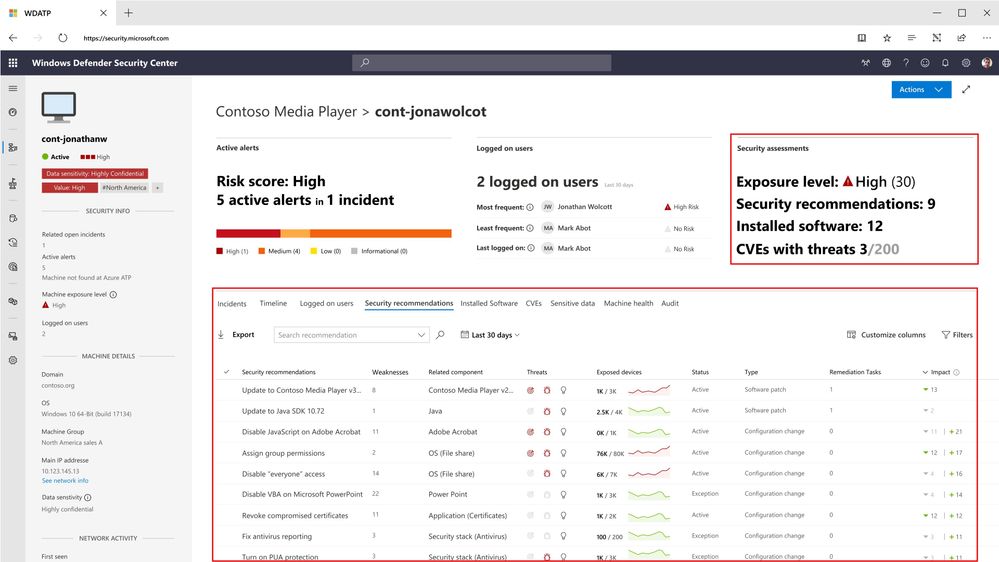
Task: Click bug threat icon on Java SDK row
Action: [x=547, y=411]
